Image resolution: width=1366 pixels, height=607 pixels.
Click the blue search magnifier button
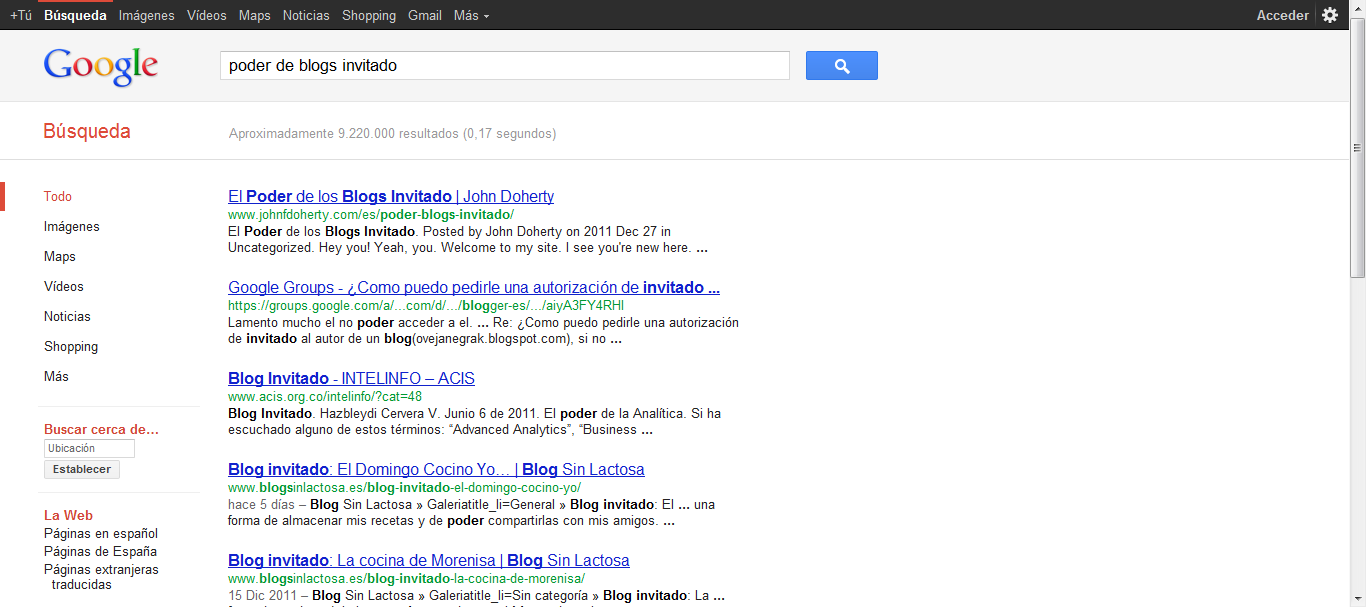point(841,66)
